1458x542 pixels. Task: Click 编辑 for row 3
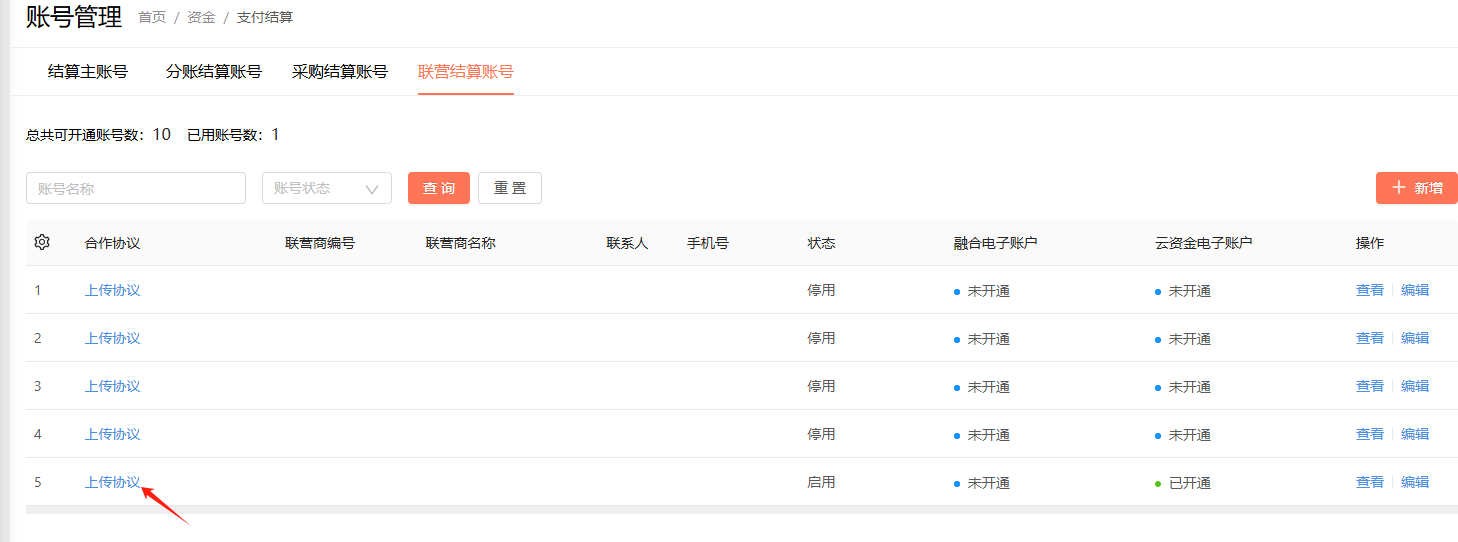[1415, 386]
